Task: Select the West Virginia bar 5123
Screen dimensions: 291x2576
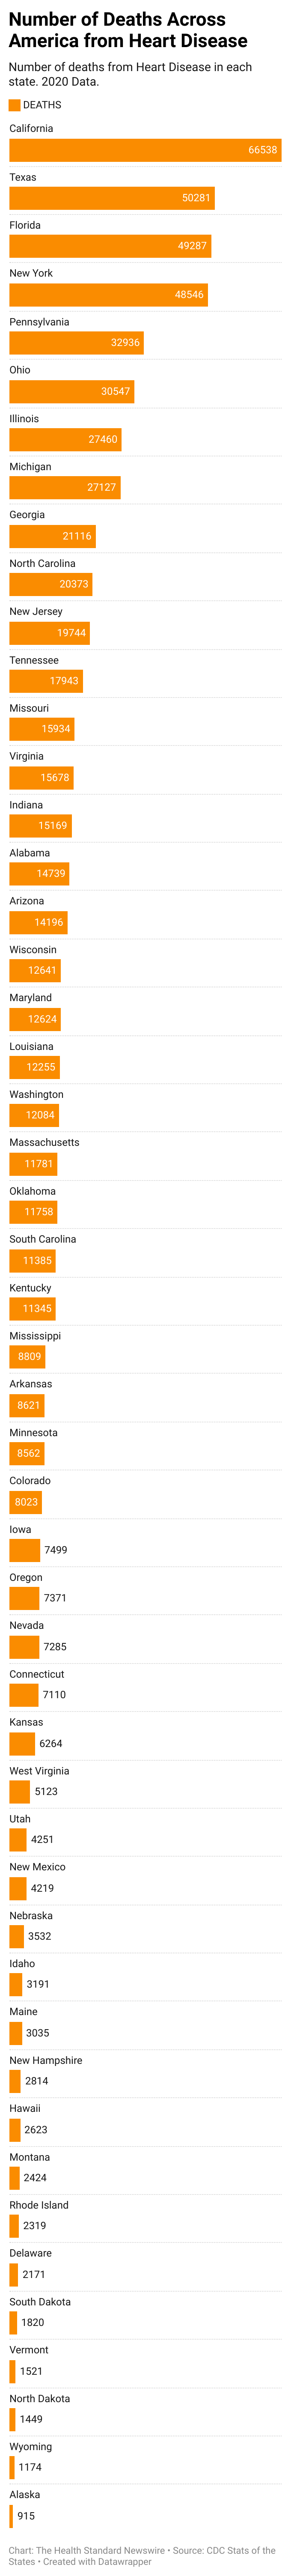Action: tap(19, 1791)
